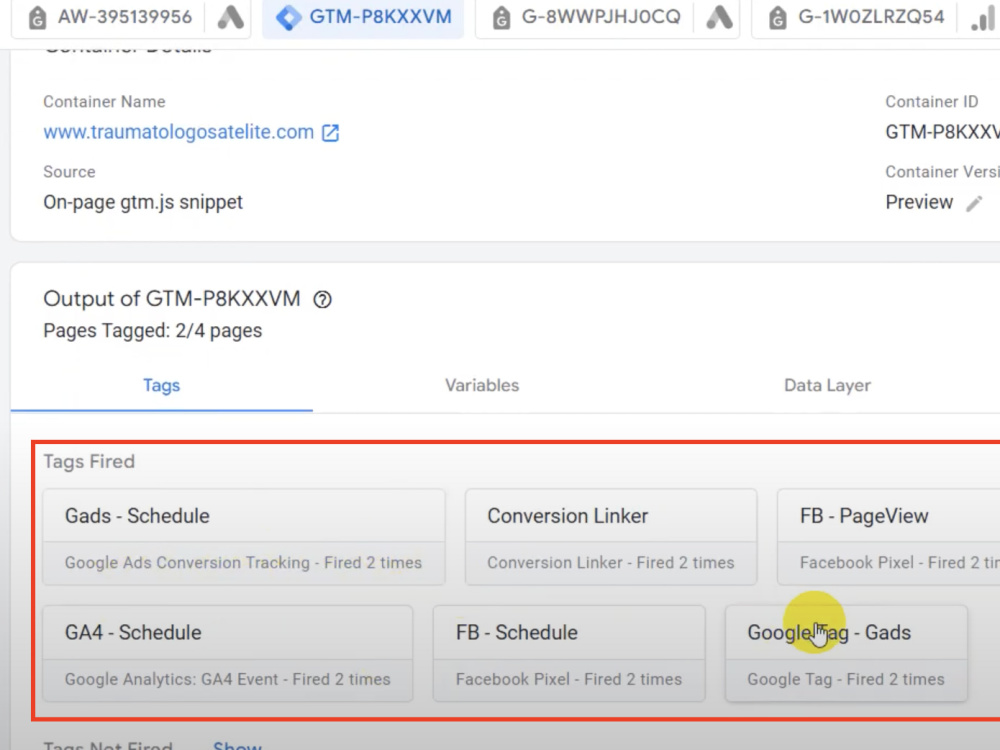Open the FB - PageView tag card

pyautogui.click(x=888, y=537)
